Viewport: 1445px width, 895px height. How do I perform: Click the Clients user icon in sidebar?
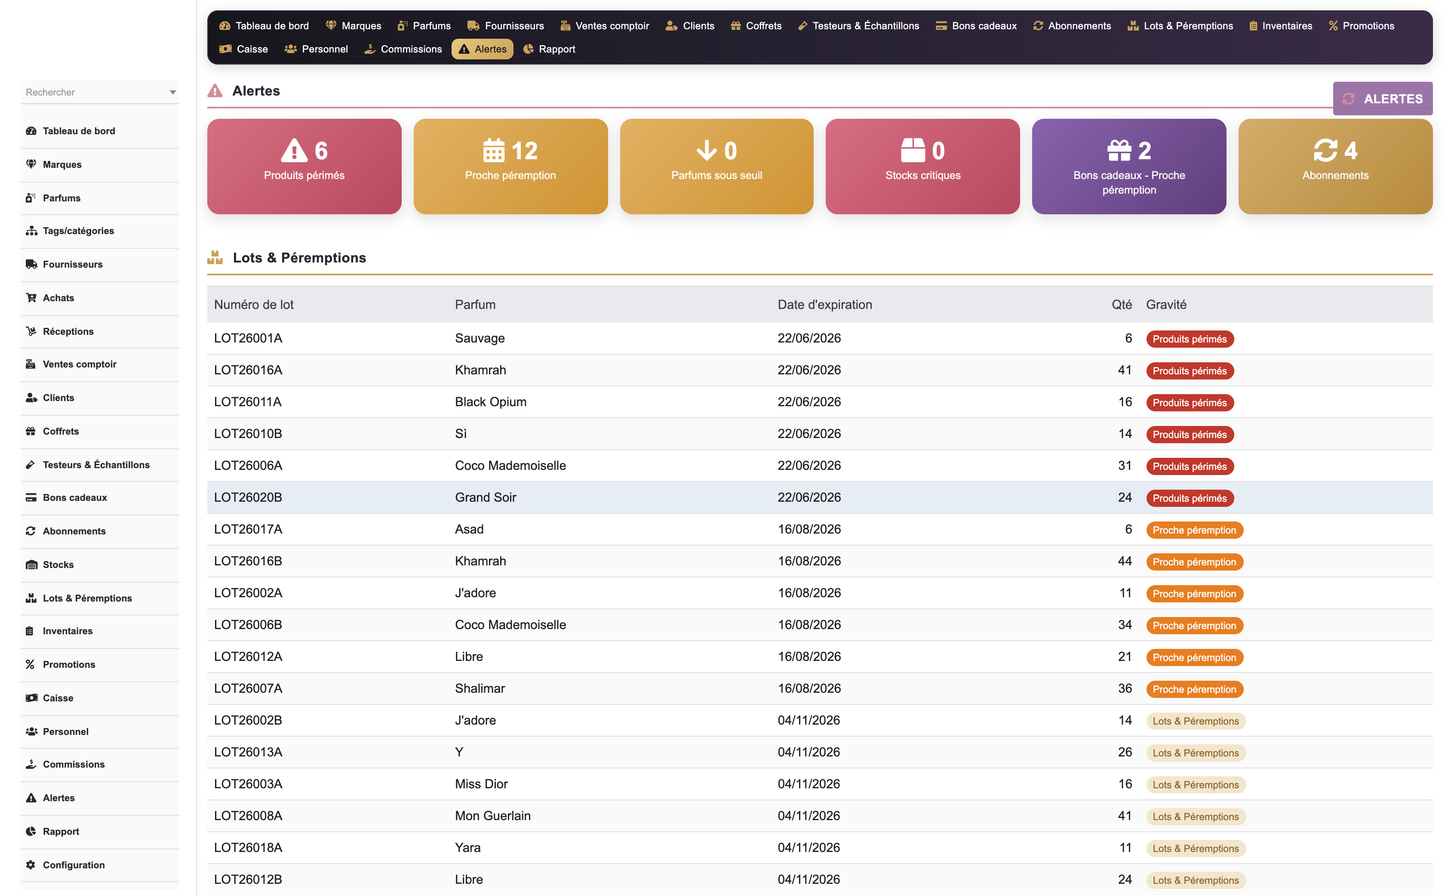tap(31, 398)
